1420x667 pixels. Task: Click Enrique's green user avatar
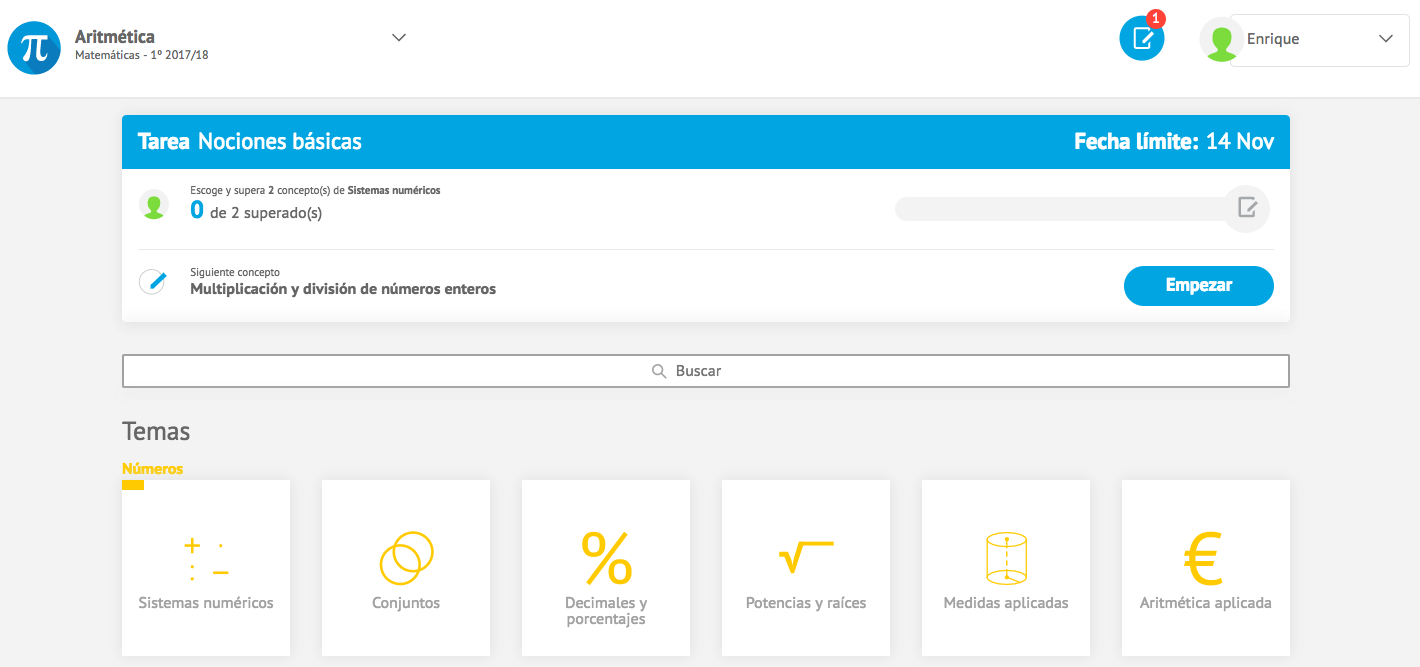click(x=1220, y=40)
